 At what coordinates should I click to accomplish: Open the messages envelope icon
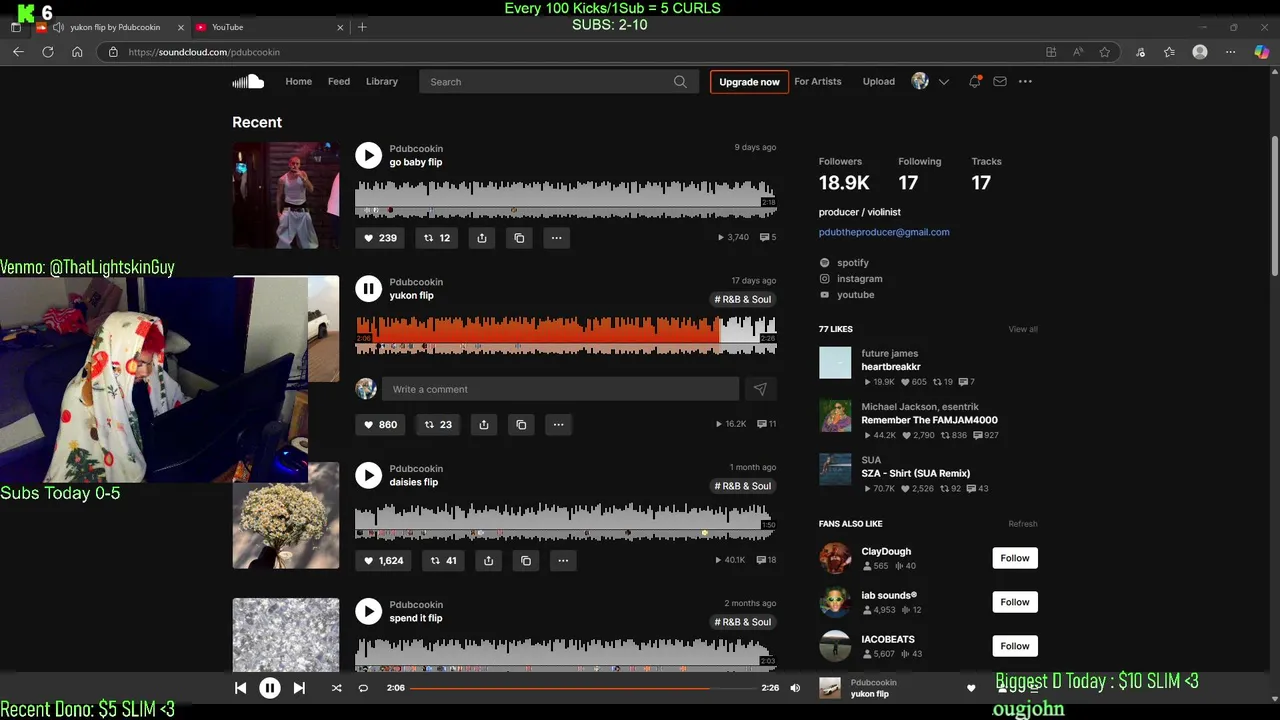(x=999, y=82)
